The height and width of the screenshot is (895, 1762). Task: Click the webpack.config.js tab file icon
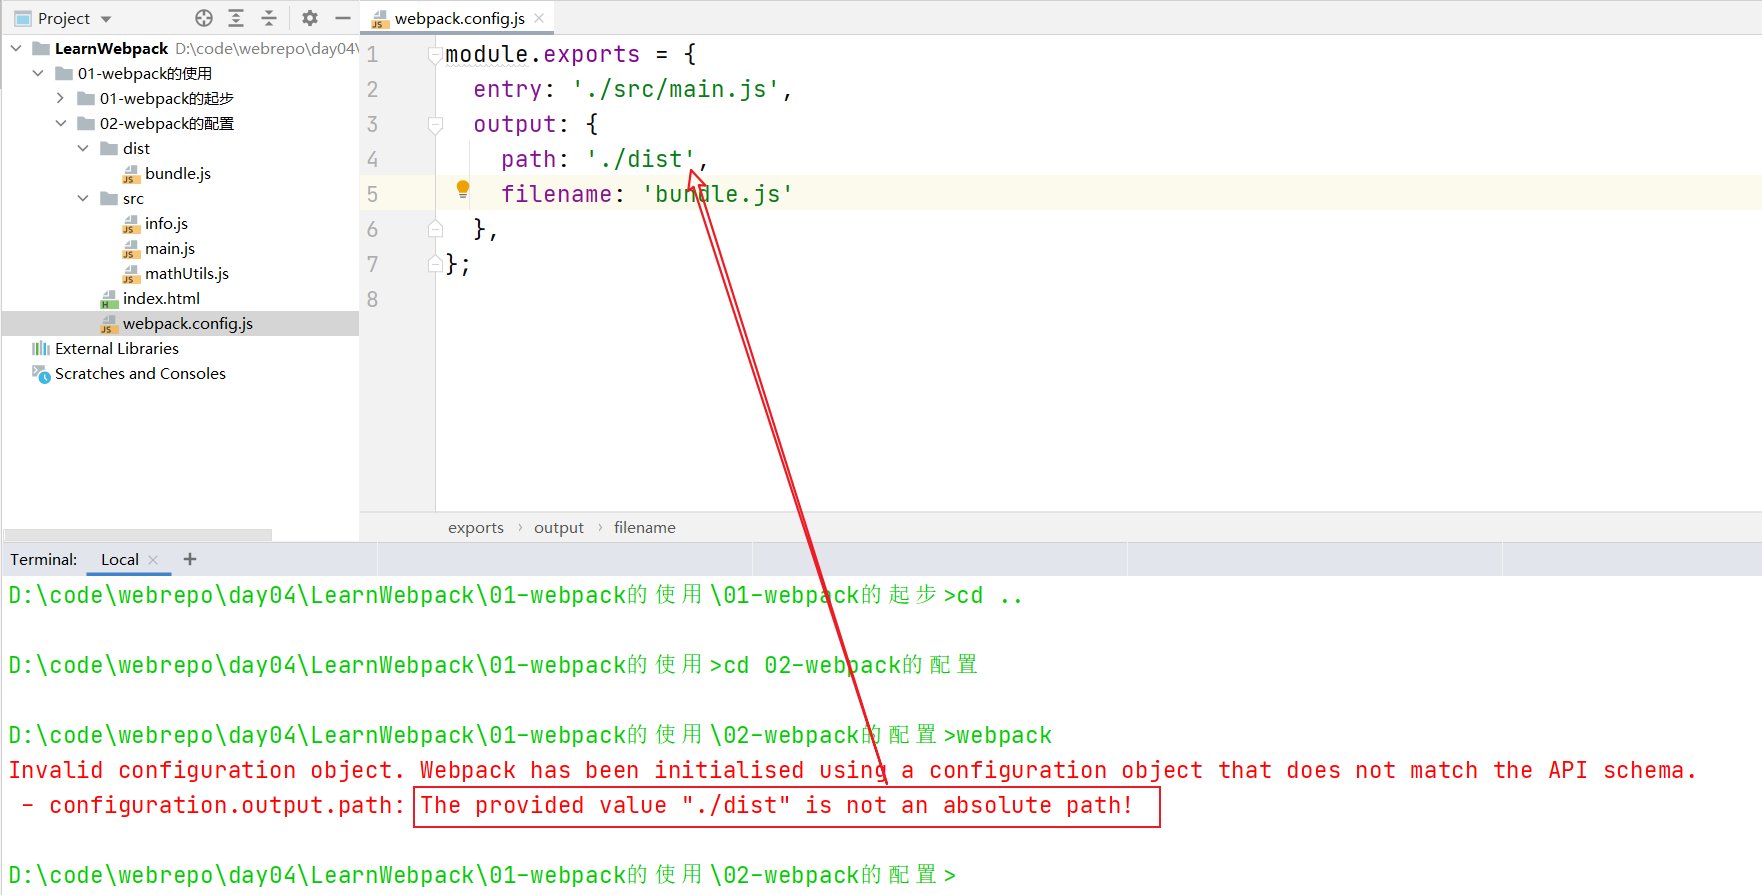(380, 19)
